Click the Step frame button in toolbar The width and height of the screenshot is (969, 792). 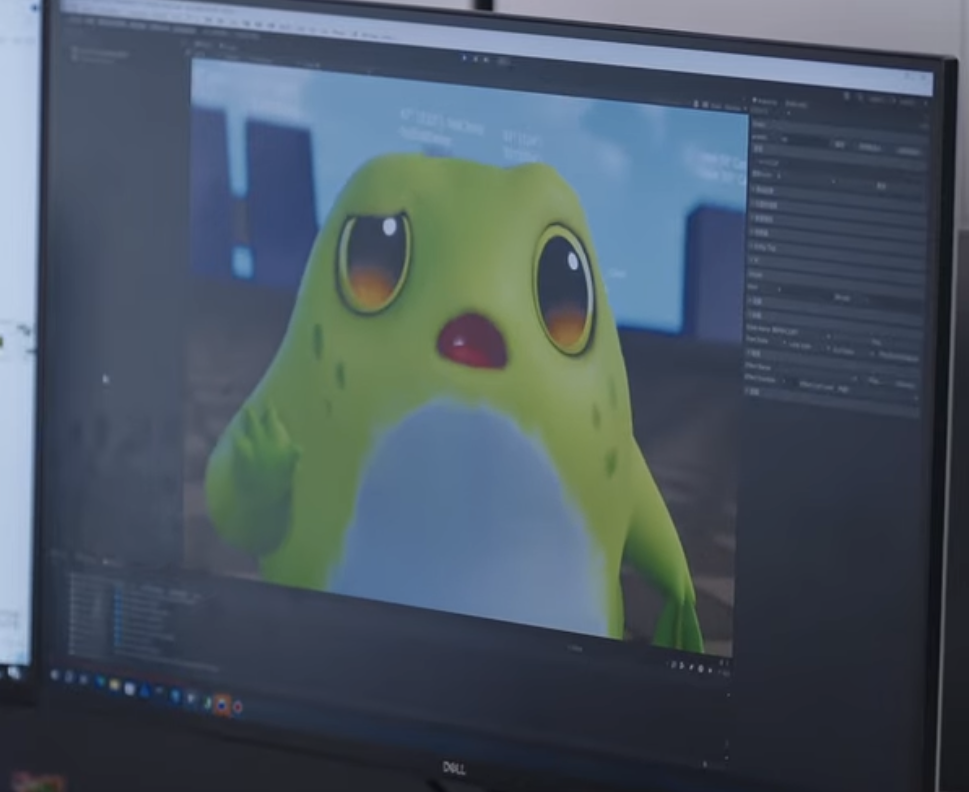[x=486, y=60]
